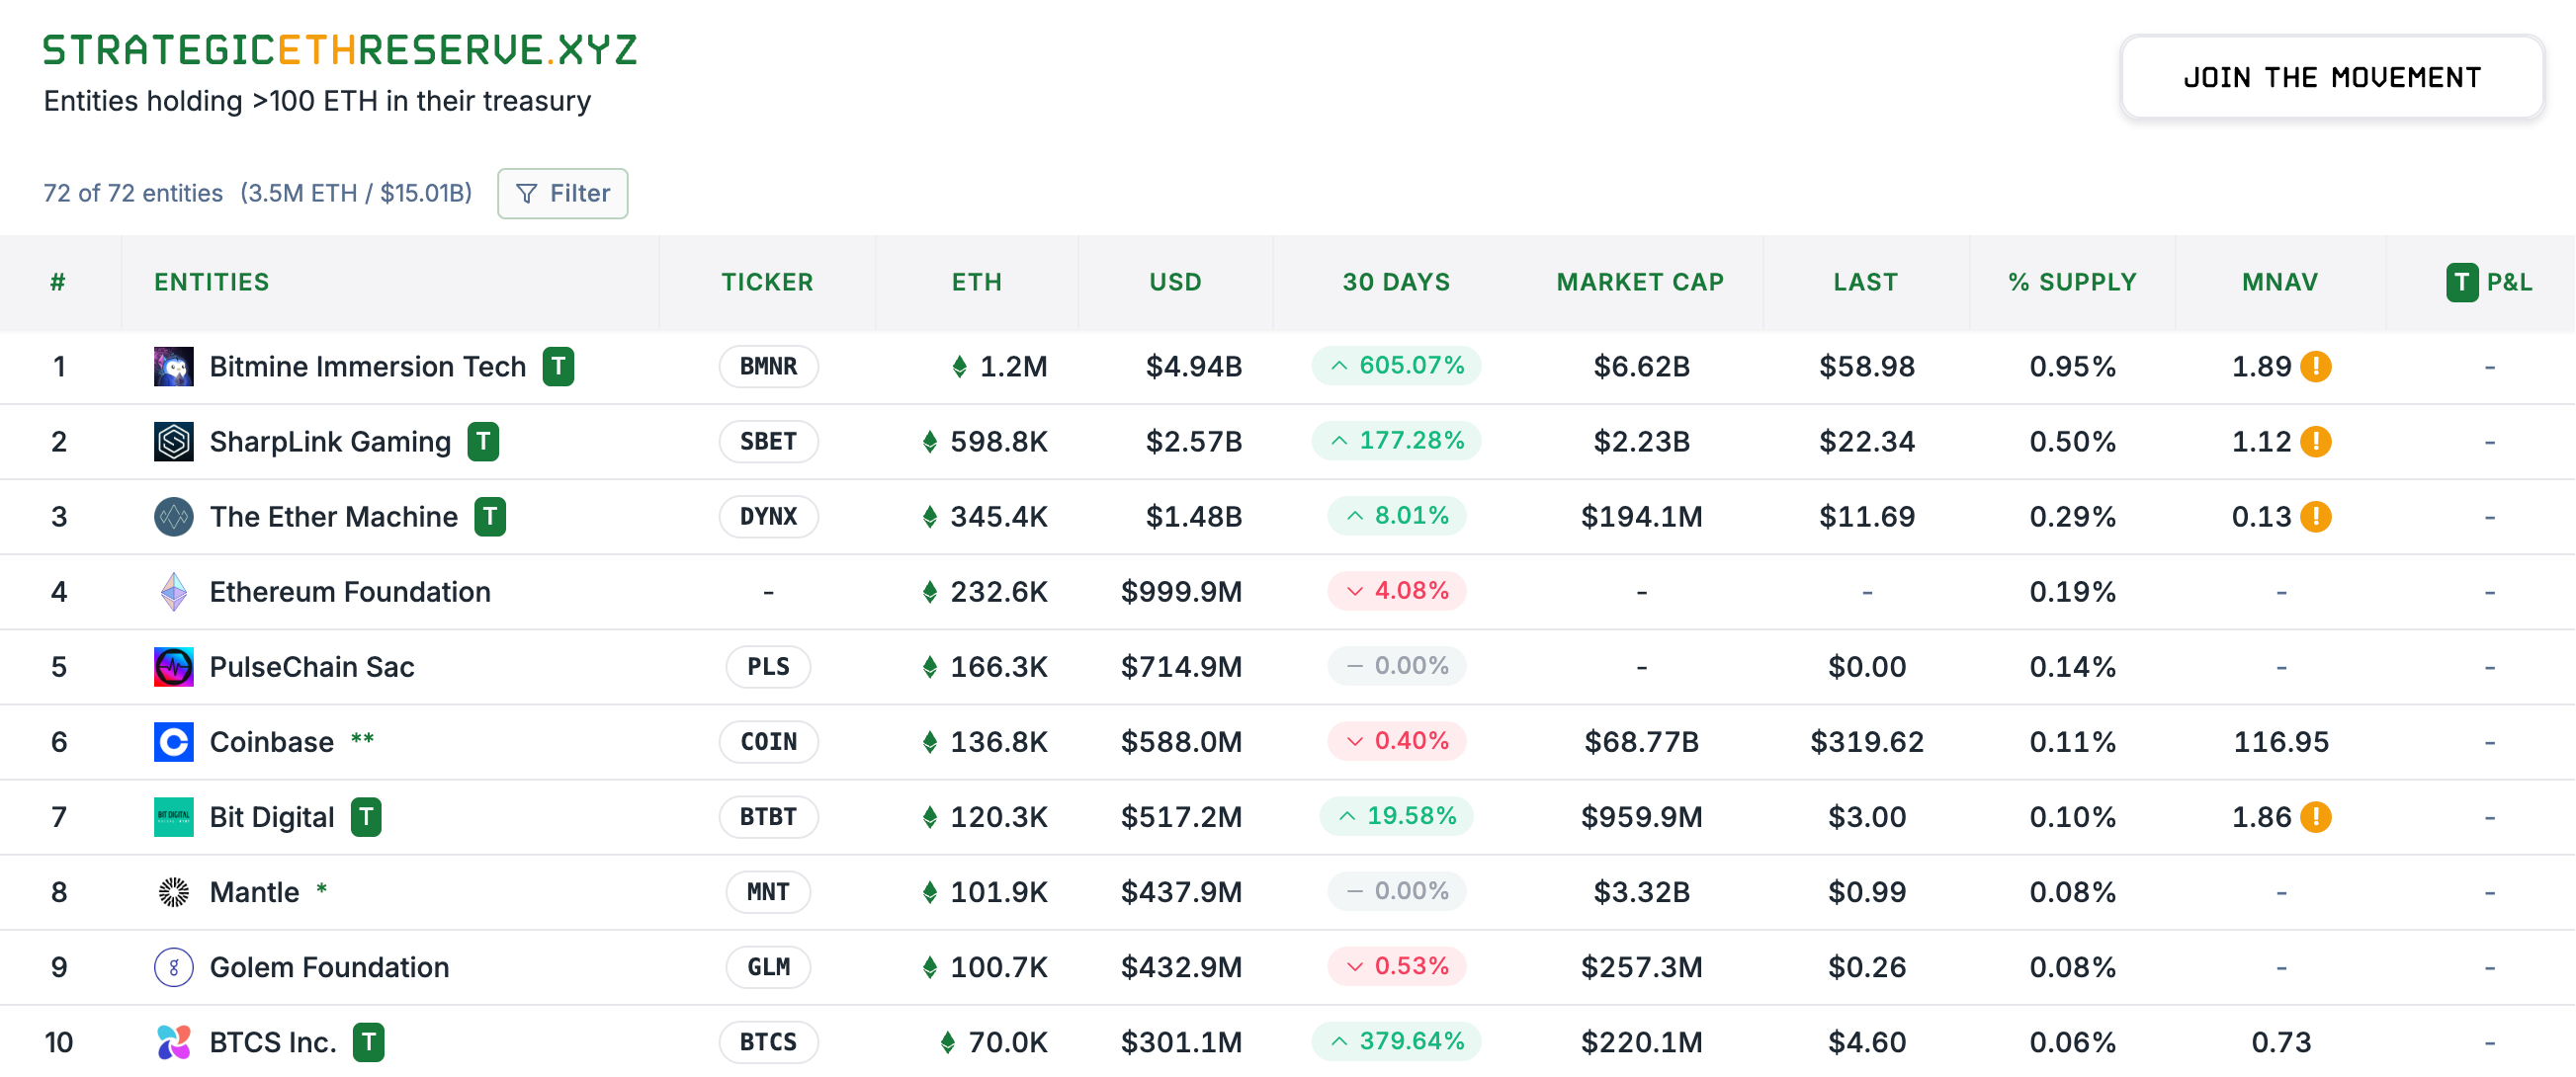Click the DYNX ticker pill
2576x1077 pixels.
(x=768, y=516)
